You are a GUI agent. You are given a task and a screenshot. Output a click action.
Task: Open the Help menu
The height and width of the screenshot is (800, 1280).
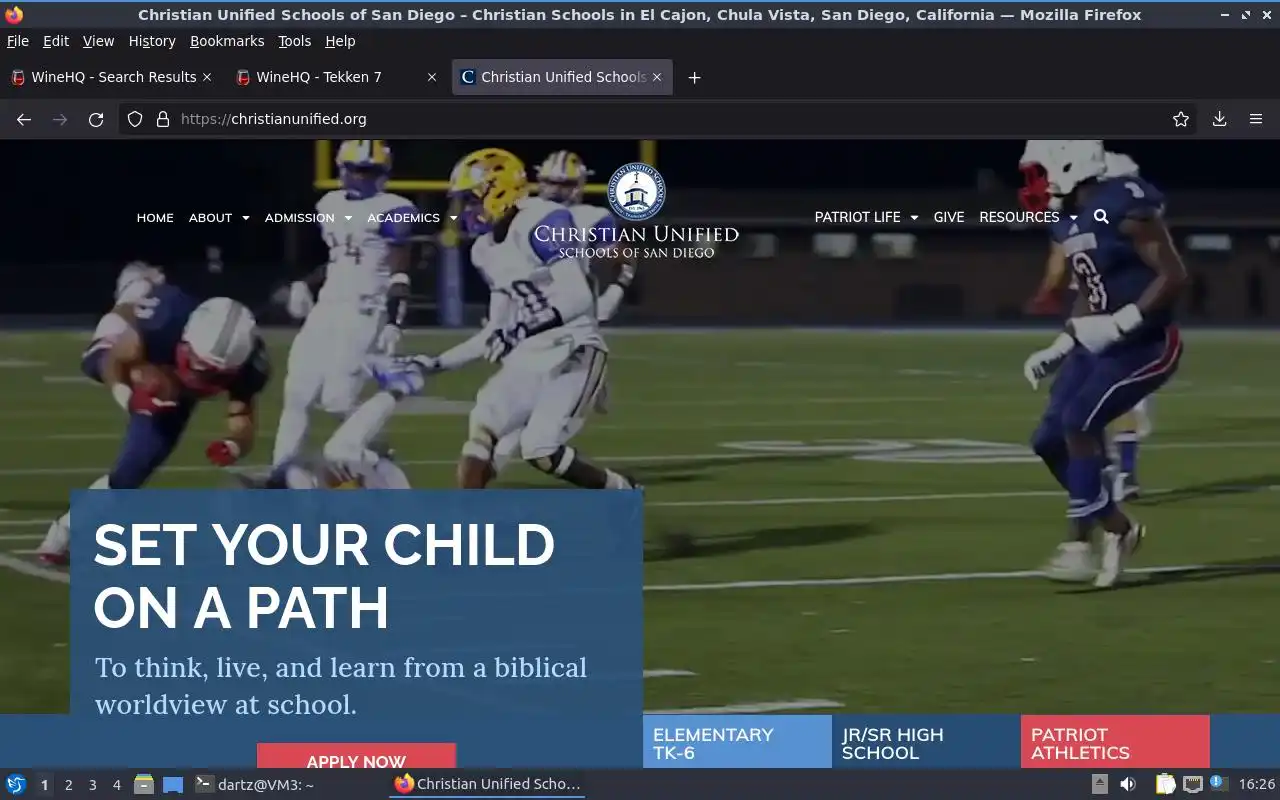tap(340, 41)
